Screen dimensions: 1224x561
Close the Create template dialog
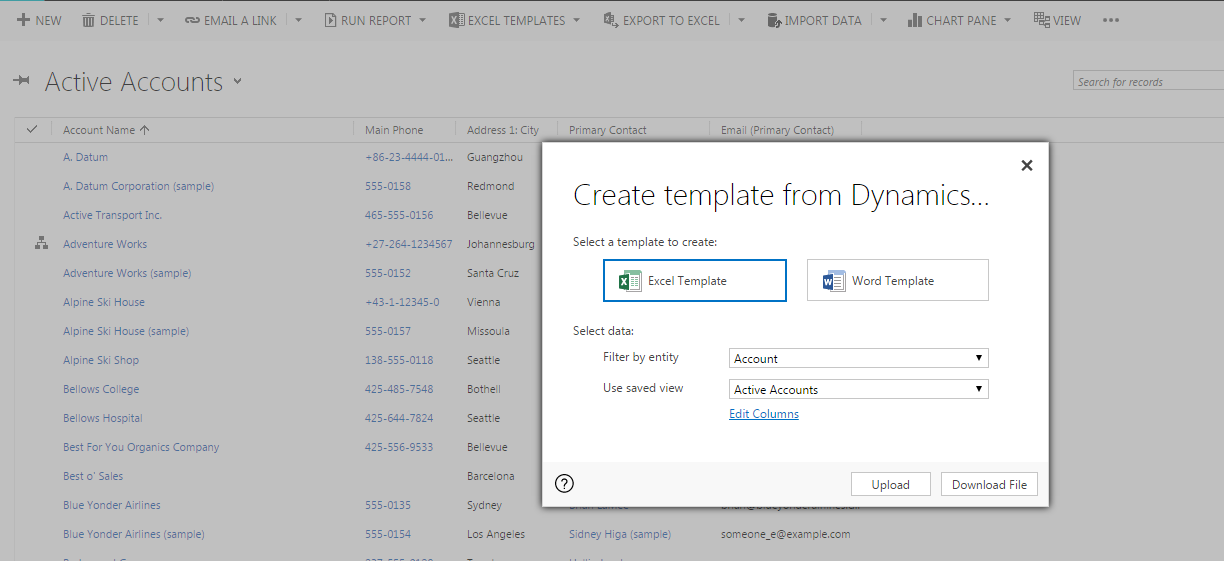[x=1026, y=166]
